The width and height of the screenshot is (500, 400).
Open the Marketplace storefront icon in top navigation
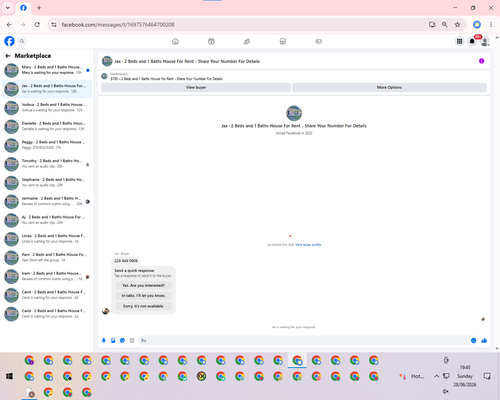[283, 41]
